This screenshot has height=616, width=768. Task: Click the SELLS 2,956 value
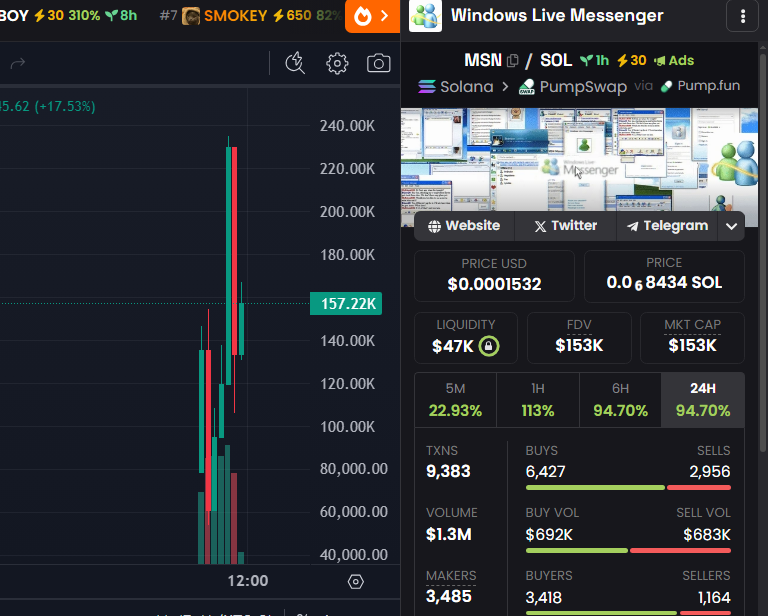pos(710,472)
